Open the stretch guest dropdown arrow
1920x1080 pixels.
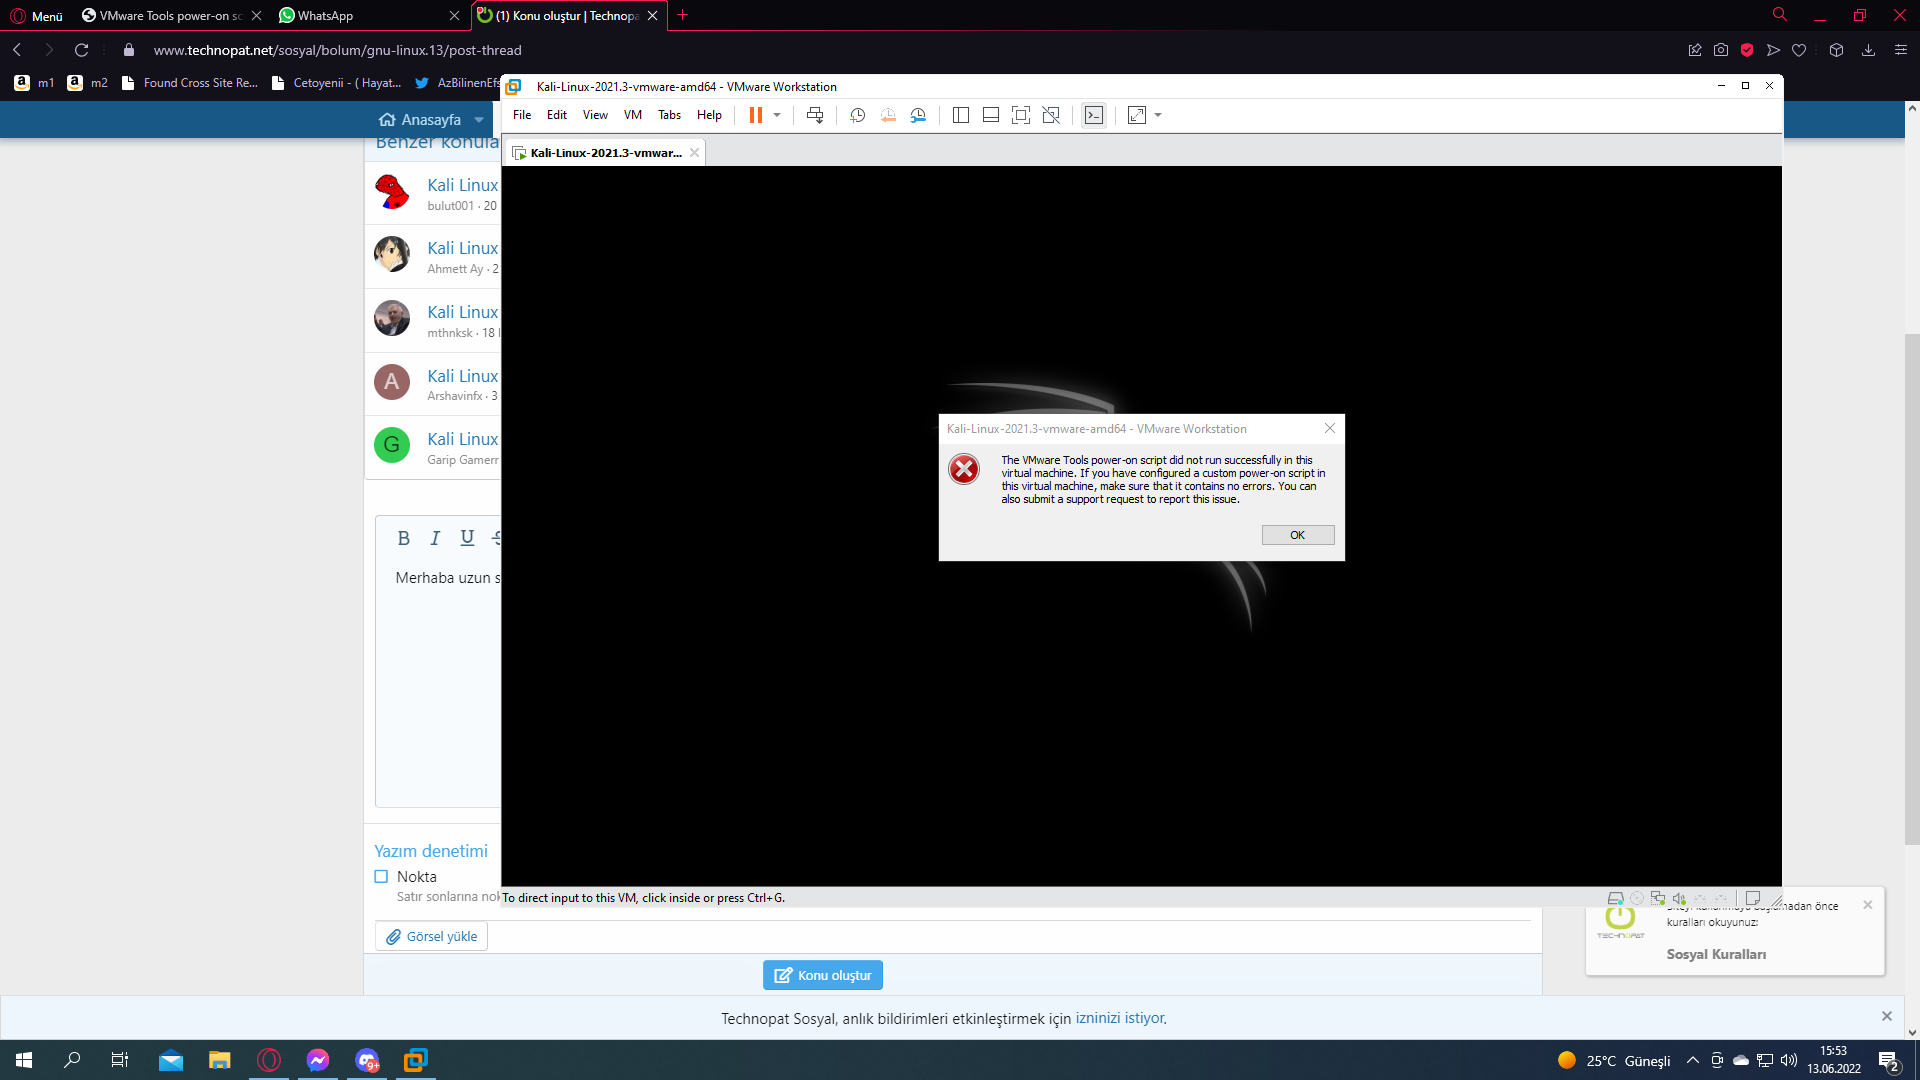click(1158, 115)
